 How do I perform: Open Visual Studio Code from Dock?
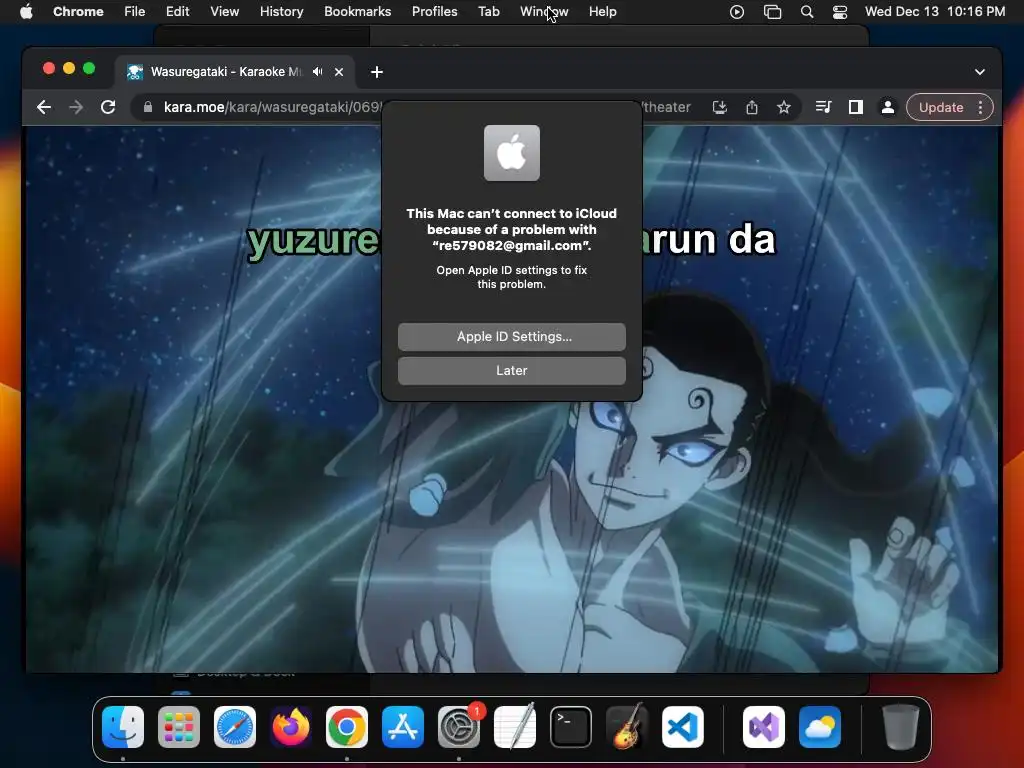[682, 727]
